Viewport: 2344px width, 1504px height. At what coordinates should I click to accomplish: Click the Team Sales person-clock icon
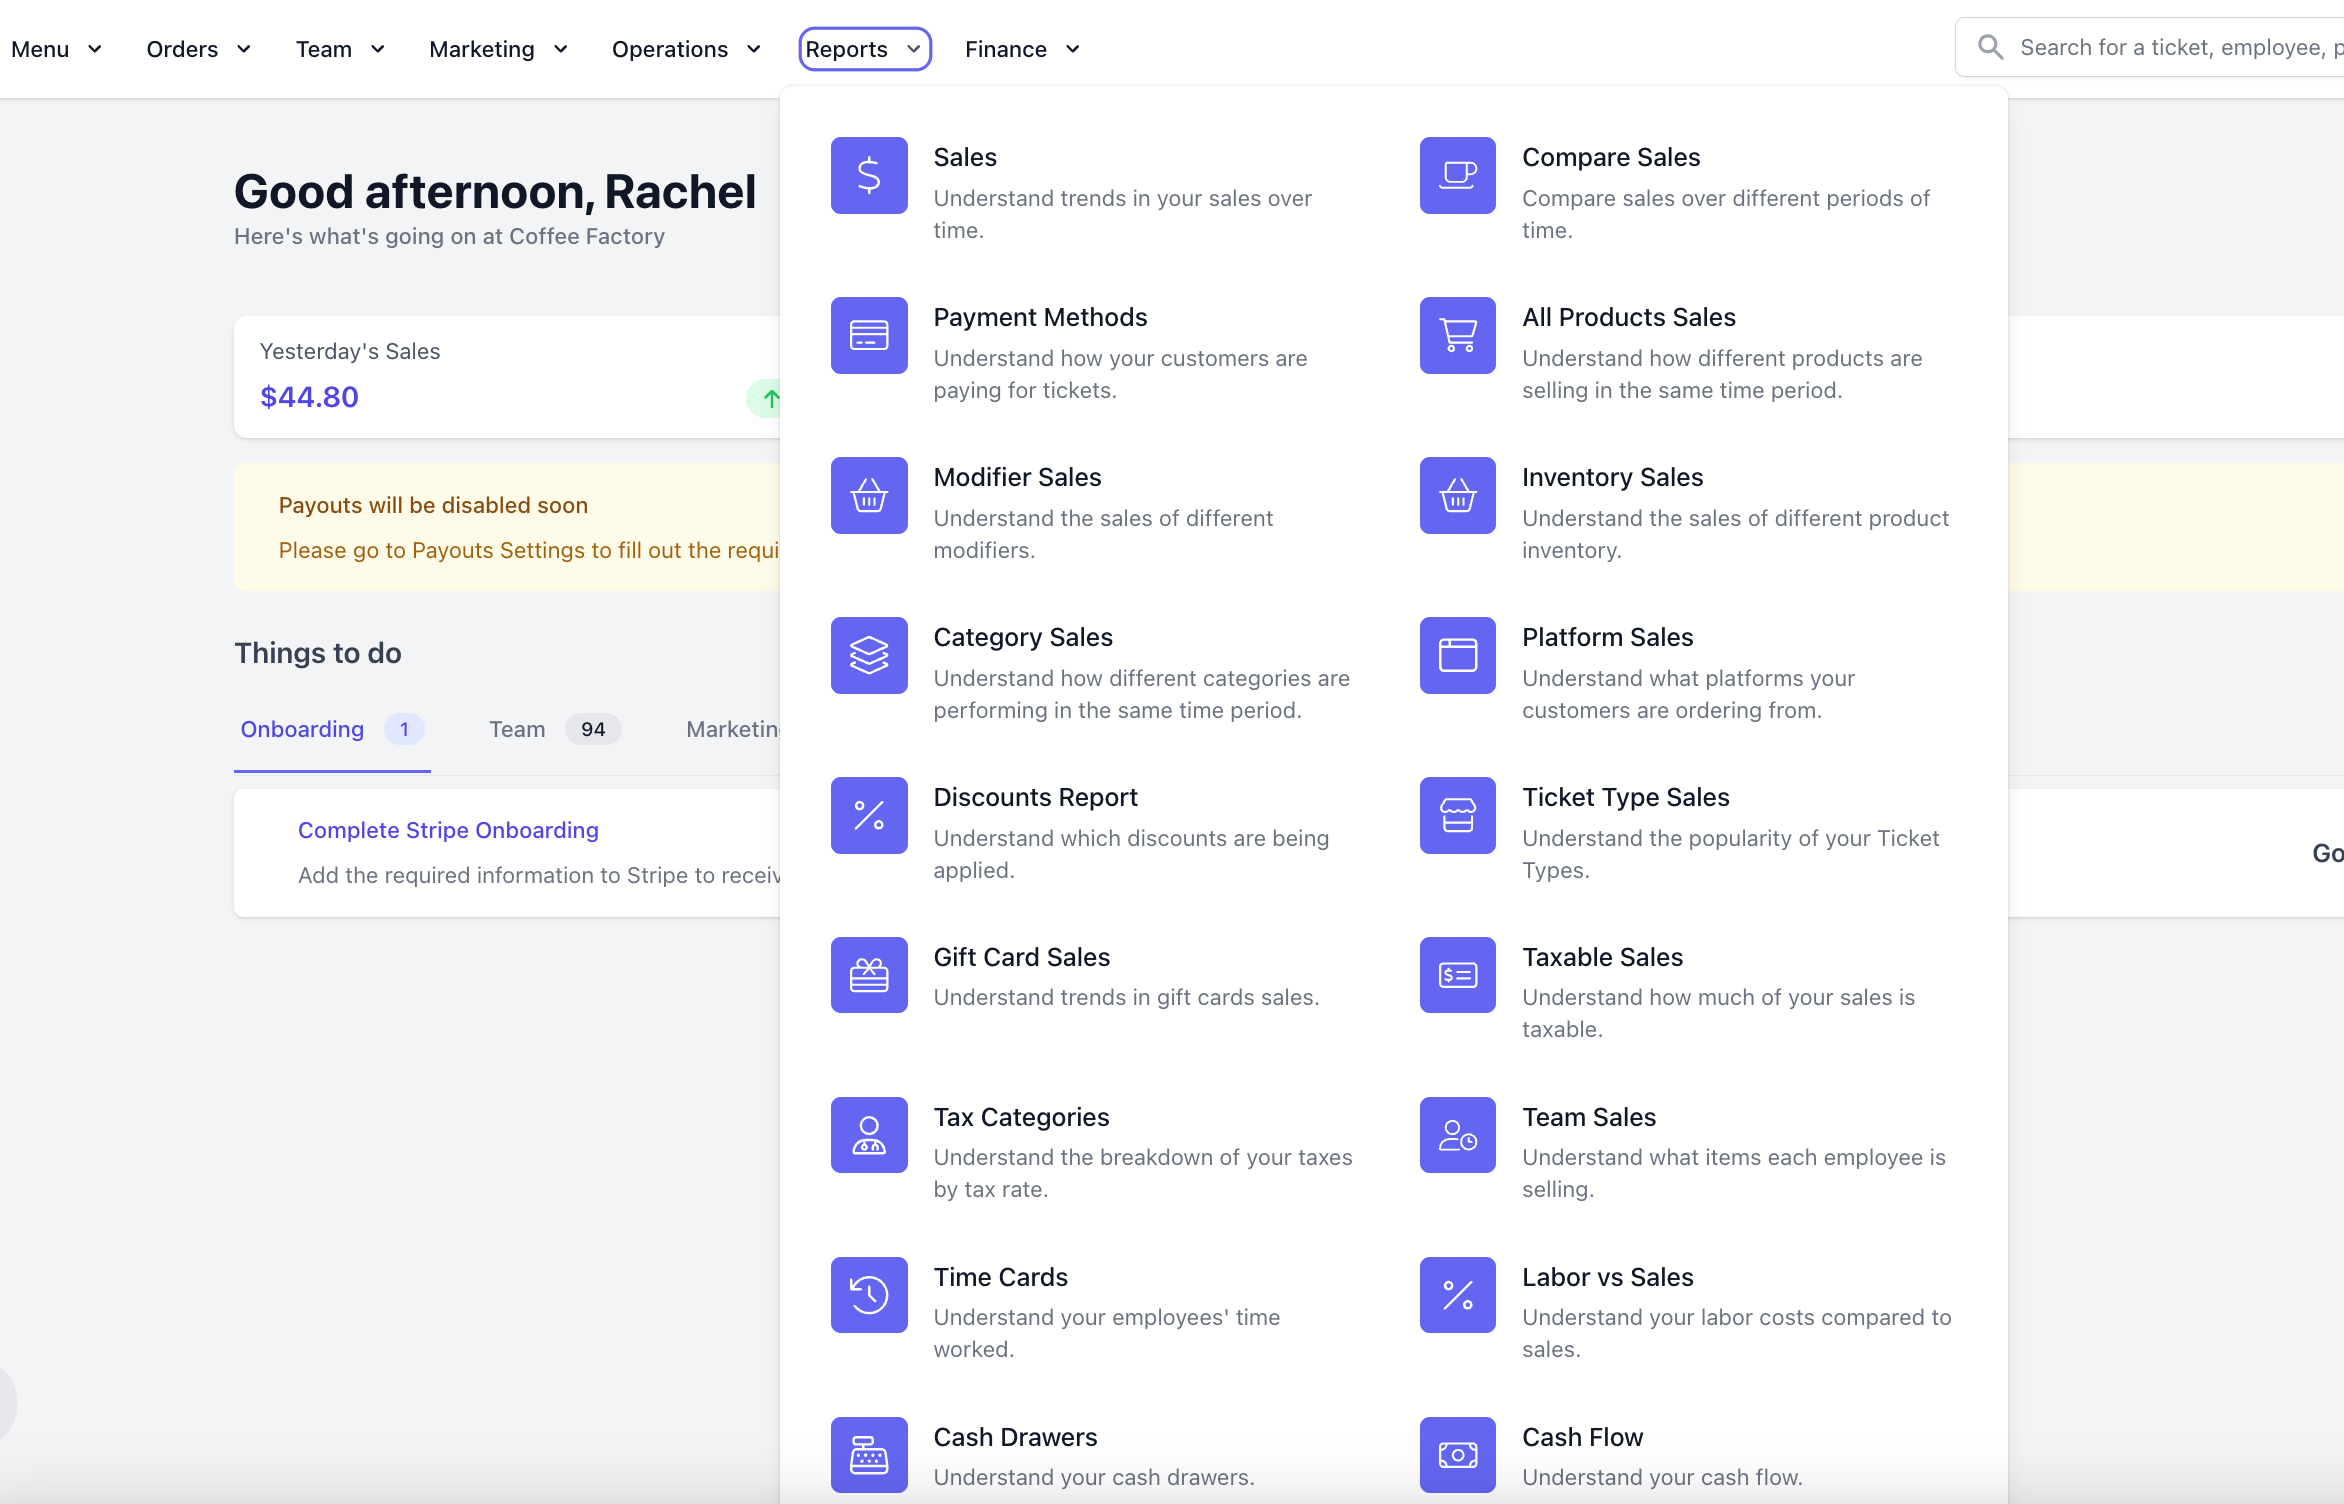[x=1457, y=1135]
